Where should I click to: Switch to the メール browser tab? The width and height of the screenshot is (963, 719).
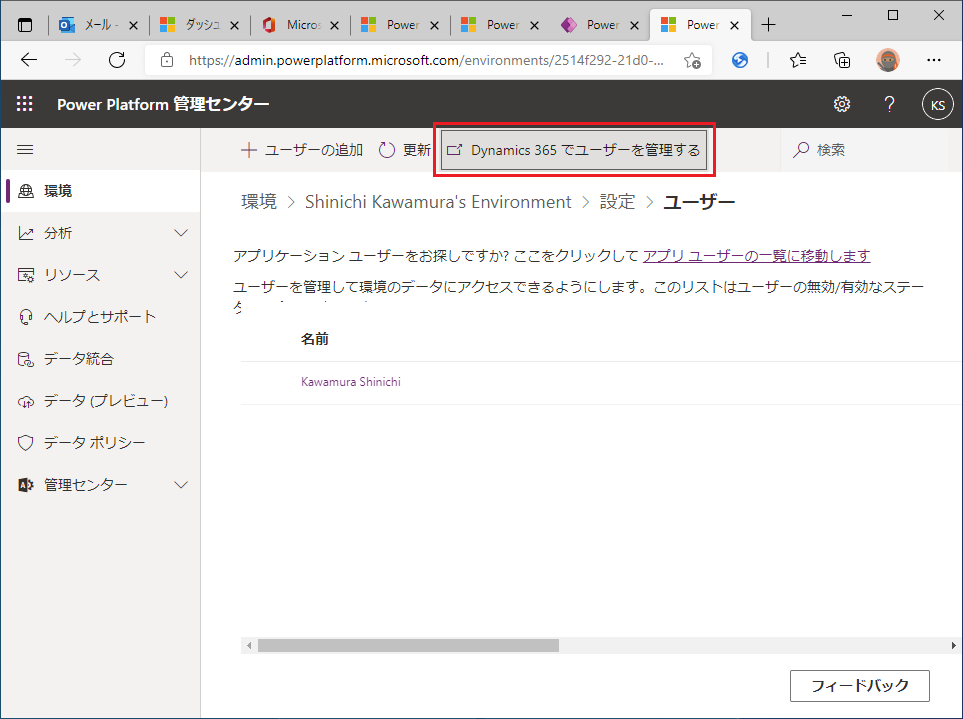98,25
